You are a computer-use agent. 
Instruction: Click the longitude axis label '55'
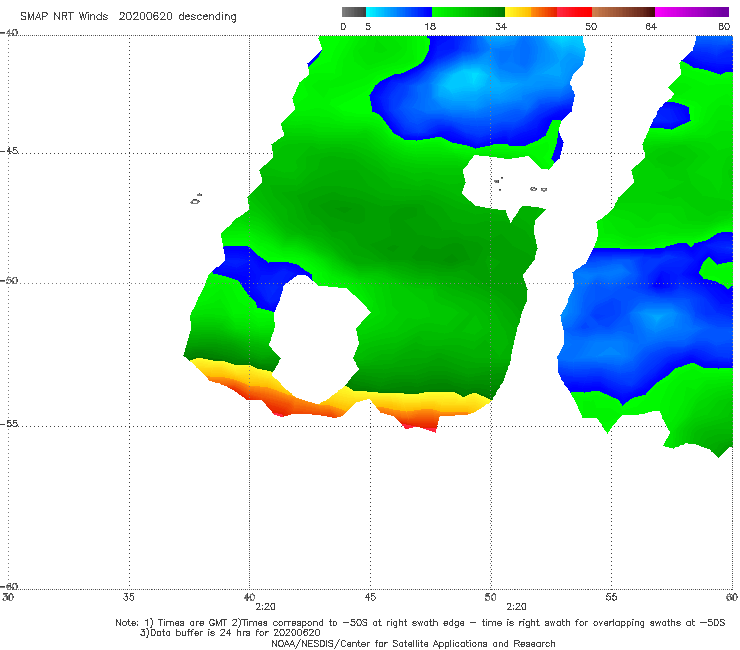[x=611, y=597]
